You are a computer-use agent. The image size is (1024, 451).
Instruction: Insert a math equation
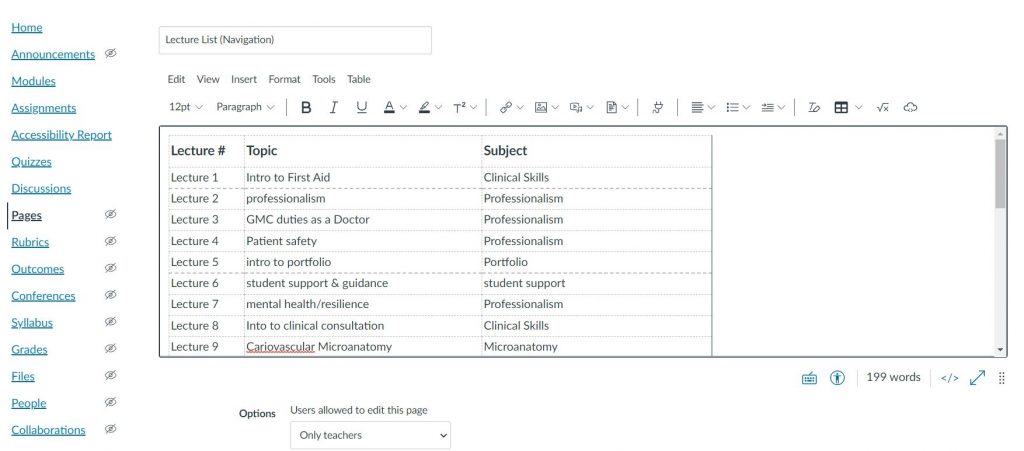click(x=882, y=107)
